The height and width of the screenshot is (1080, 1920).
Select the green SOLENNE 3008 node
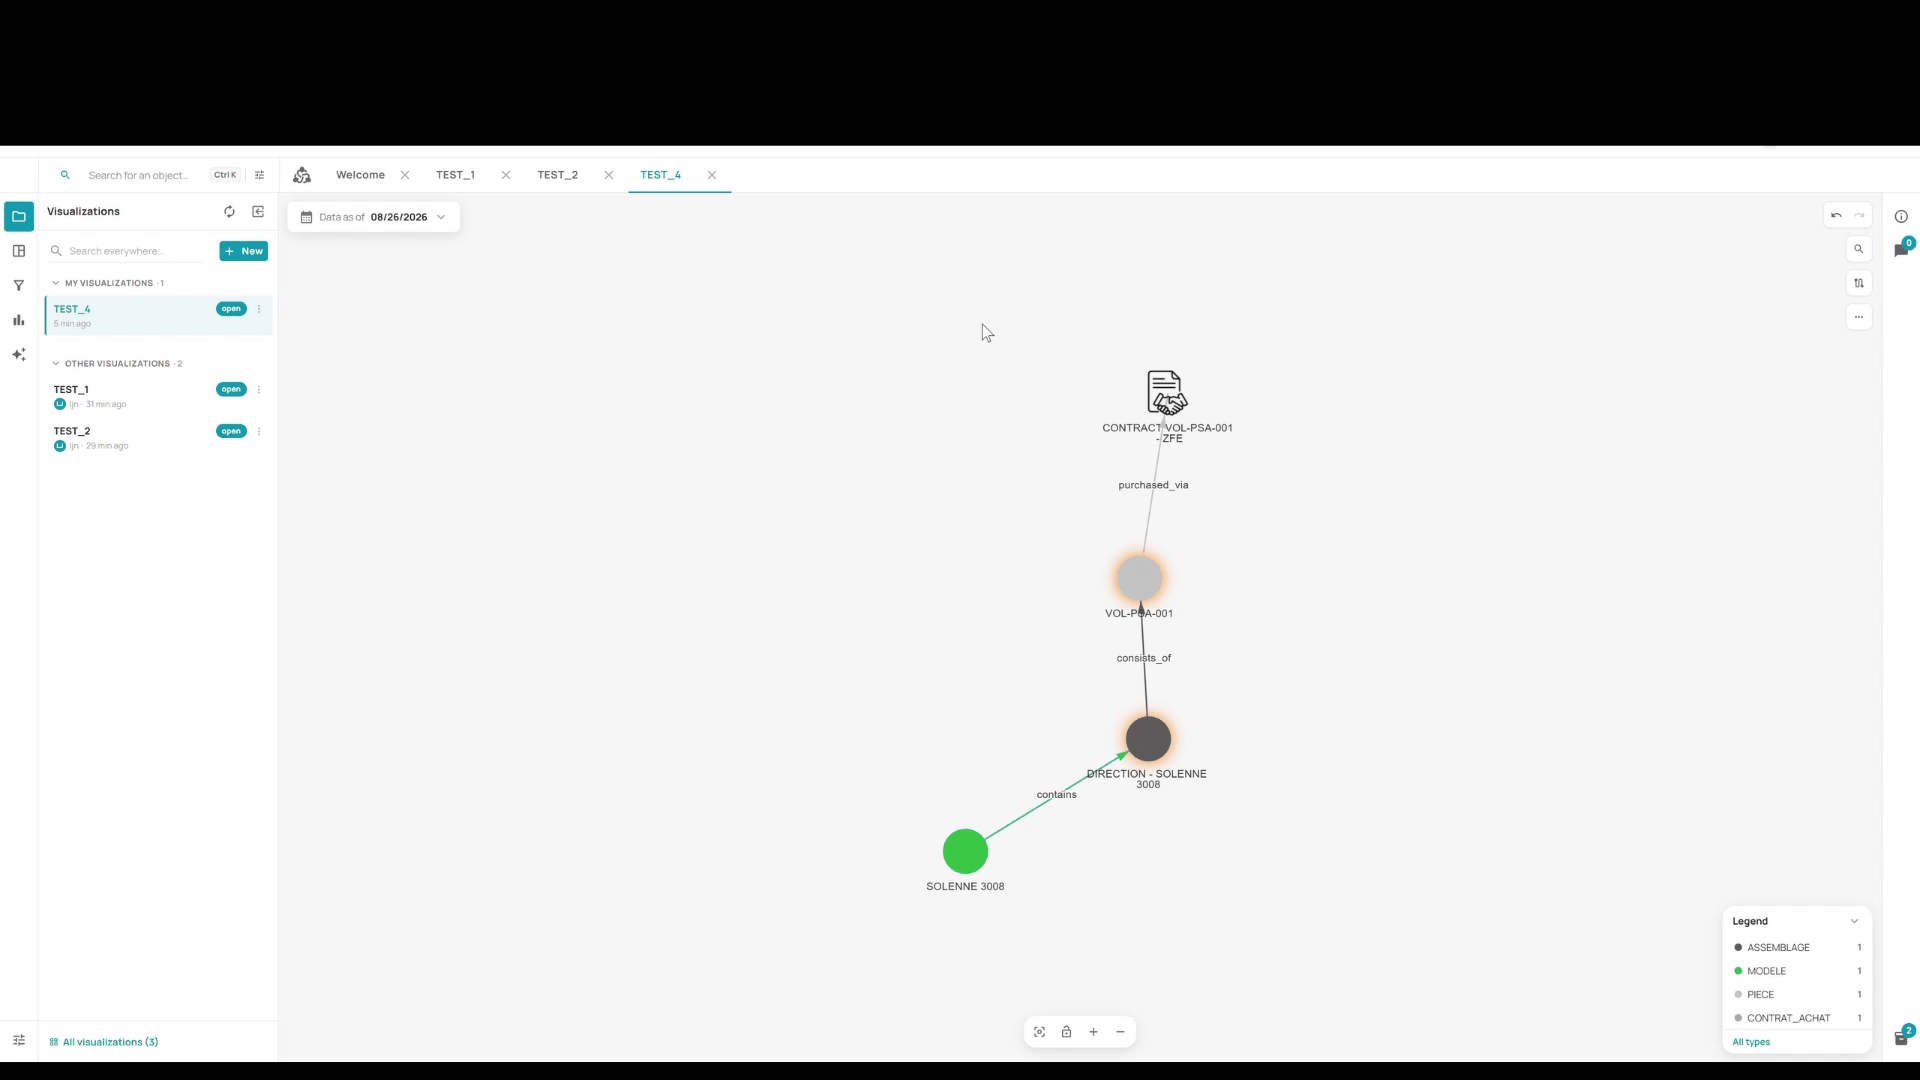tap(965, 852)
